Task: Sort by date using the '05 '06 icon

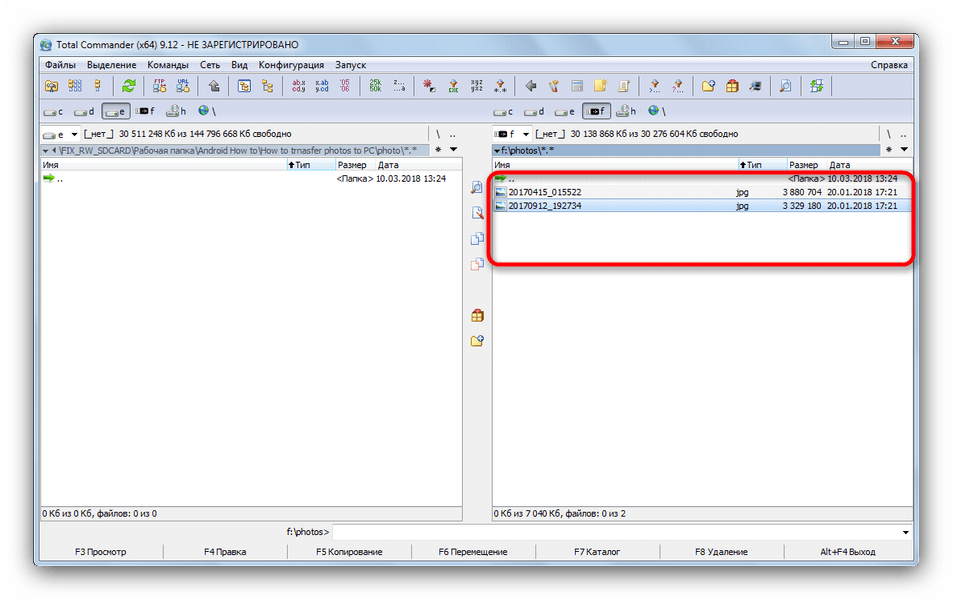Action: pos(345,86)
